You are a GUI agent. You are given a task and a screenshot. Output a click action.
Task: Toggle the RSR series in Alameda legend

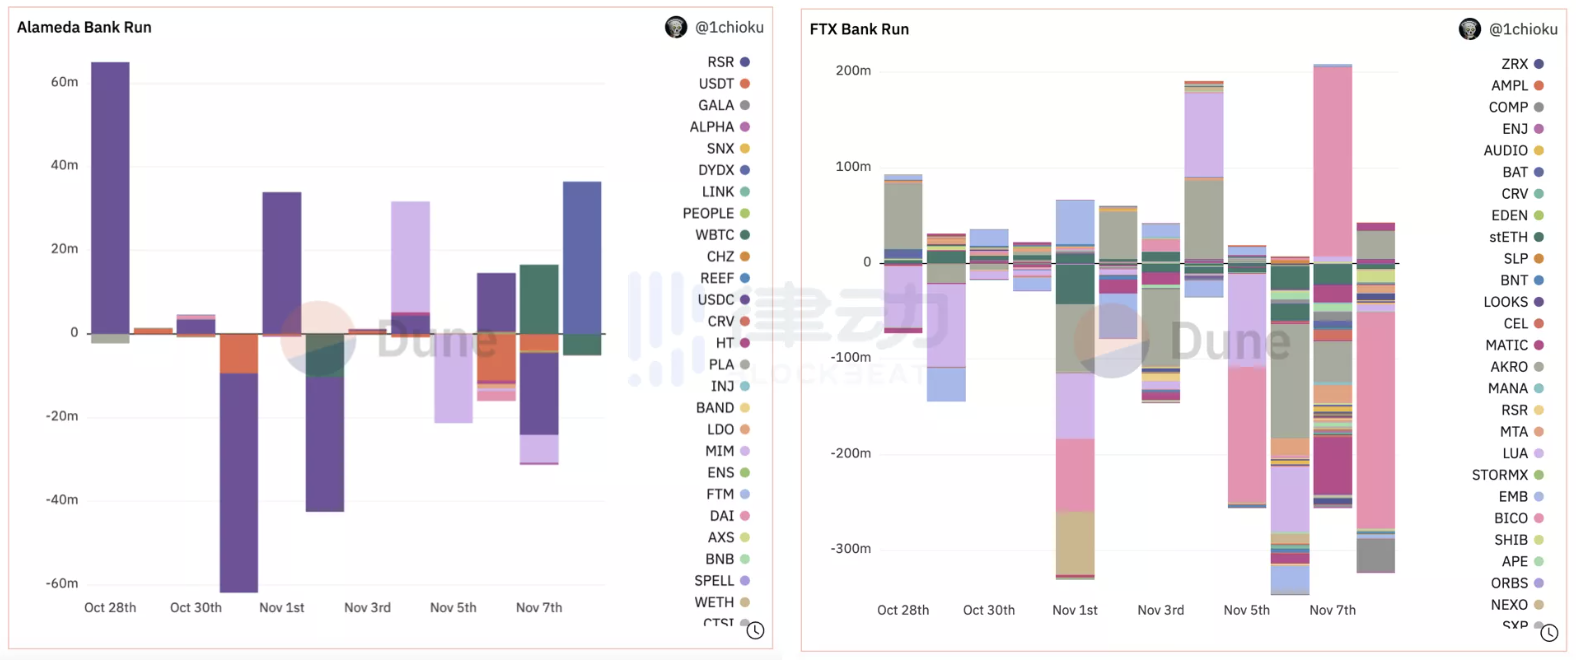point(728,62)
